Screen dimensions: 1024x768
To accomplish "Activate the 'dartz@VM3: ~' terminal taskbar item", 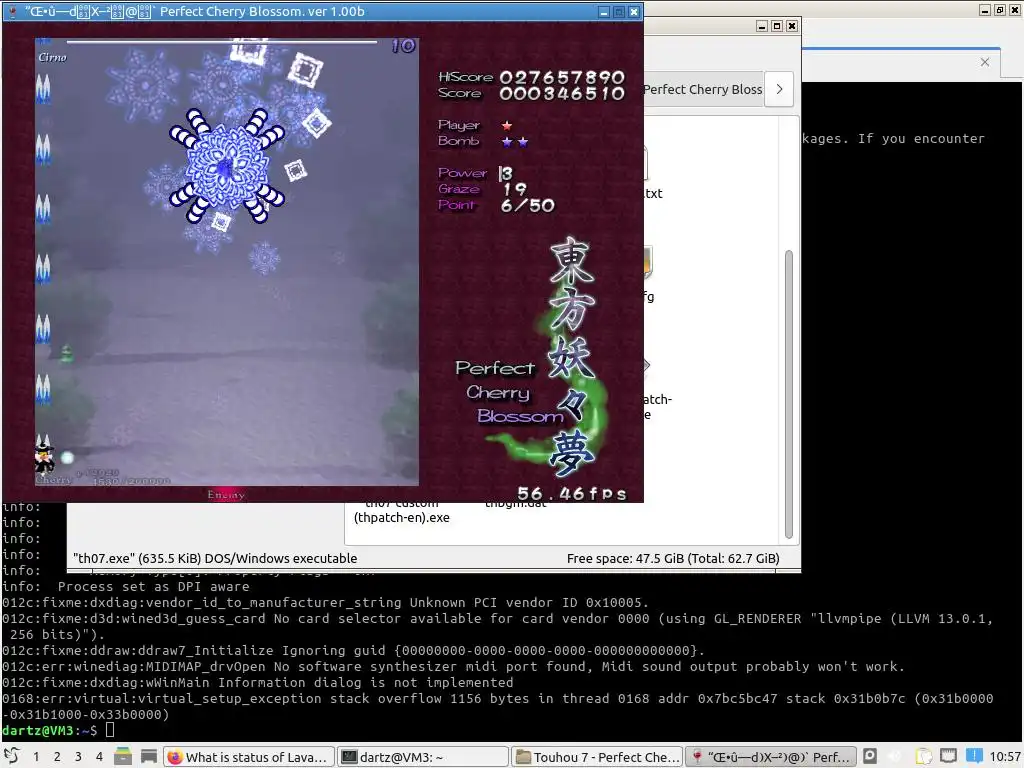I will (424, 756).
